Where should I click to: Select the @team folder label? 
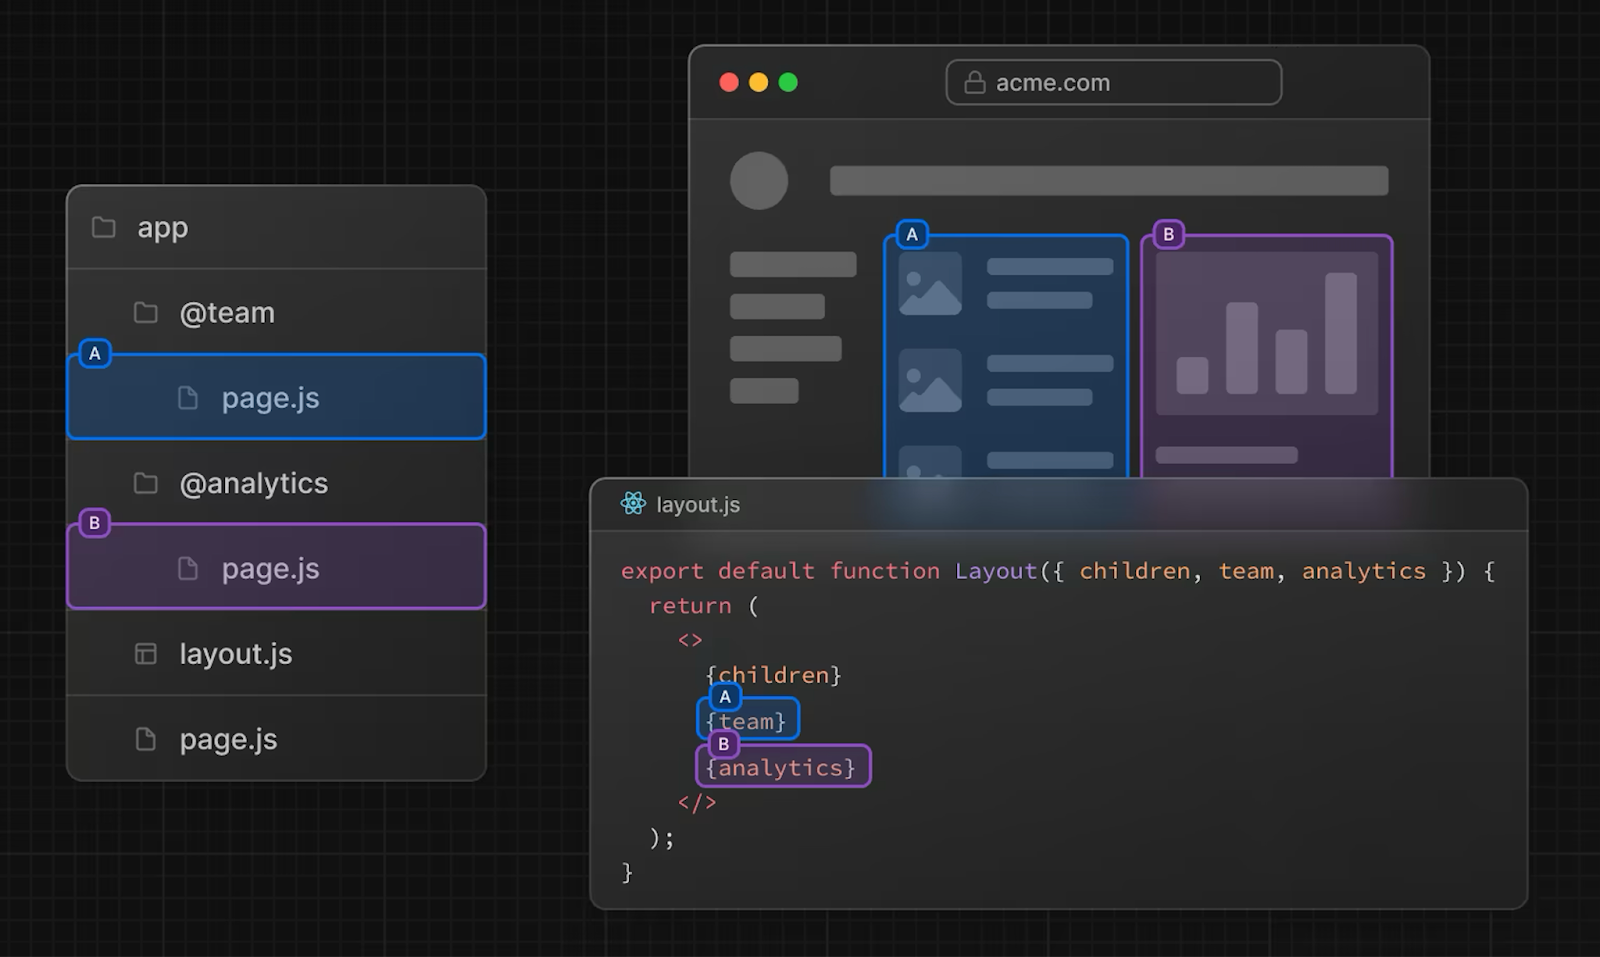point(227,313)
